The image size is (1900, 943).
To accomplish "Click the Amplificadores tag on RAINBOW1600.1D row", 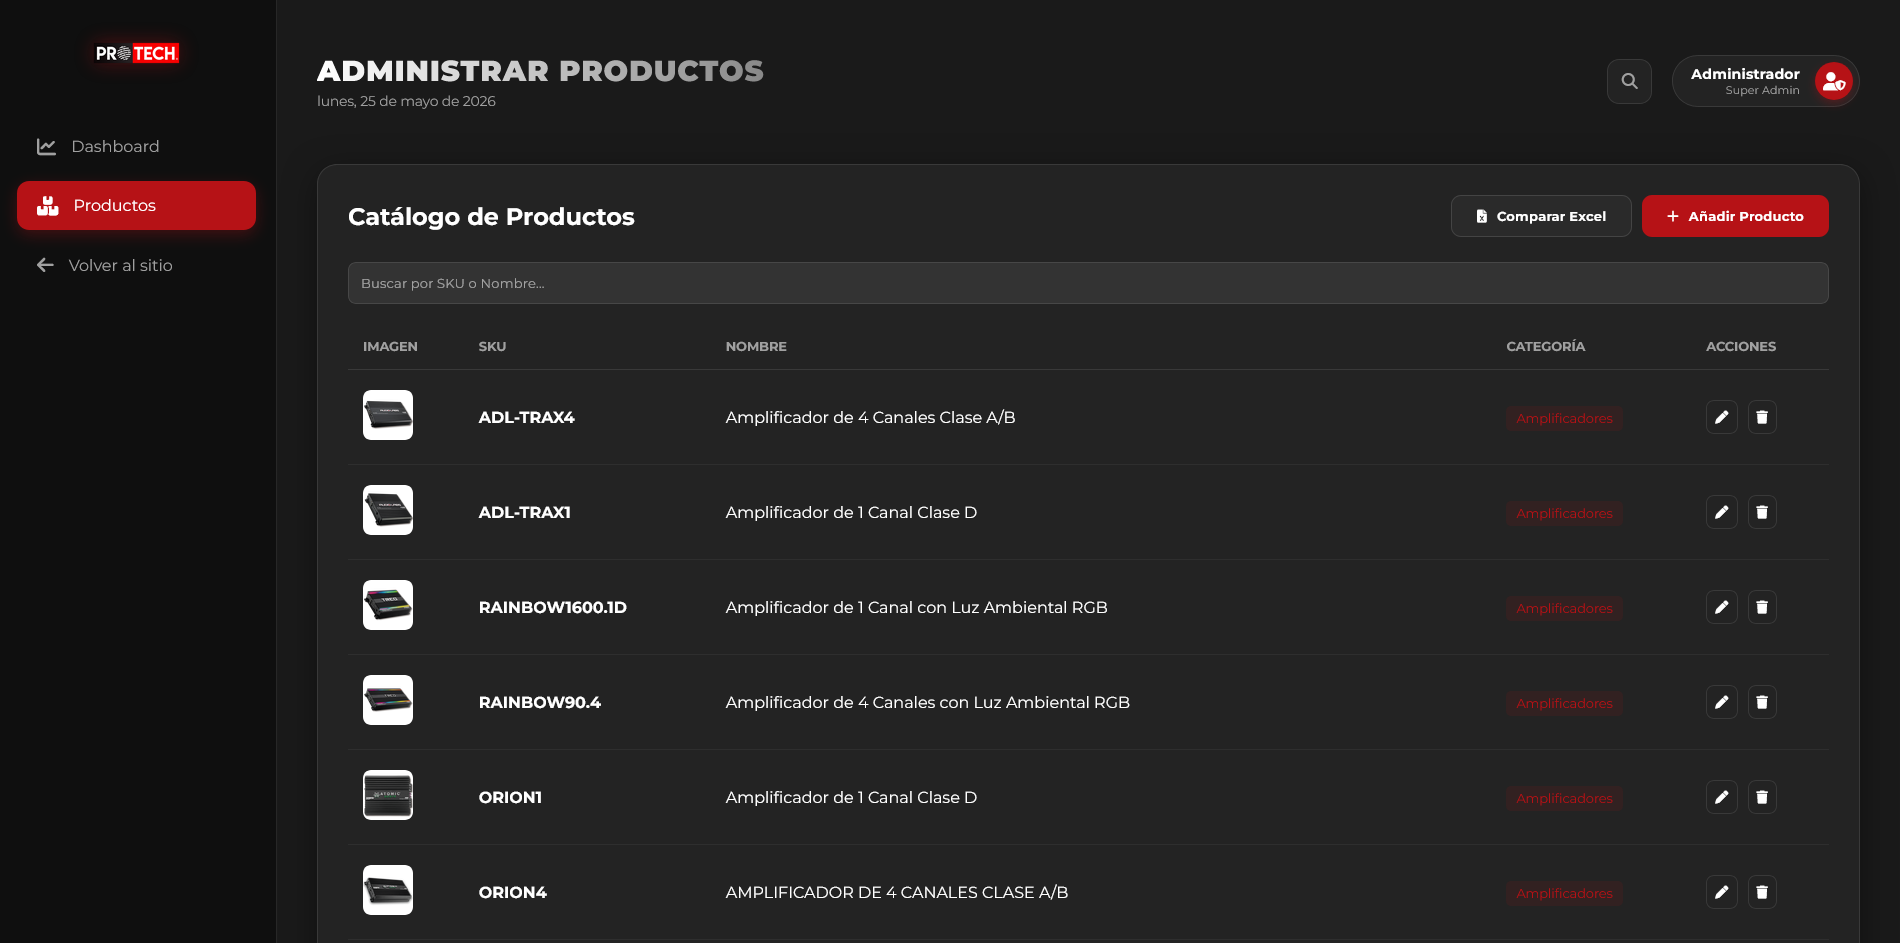I will click(1564, 608).
